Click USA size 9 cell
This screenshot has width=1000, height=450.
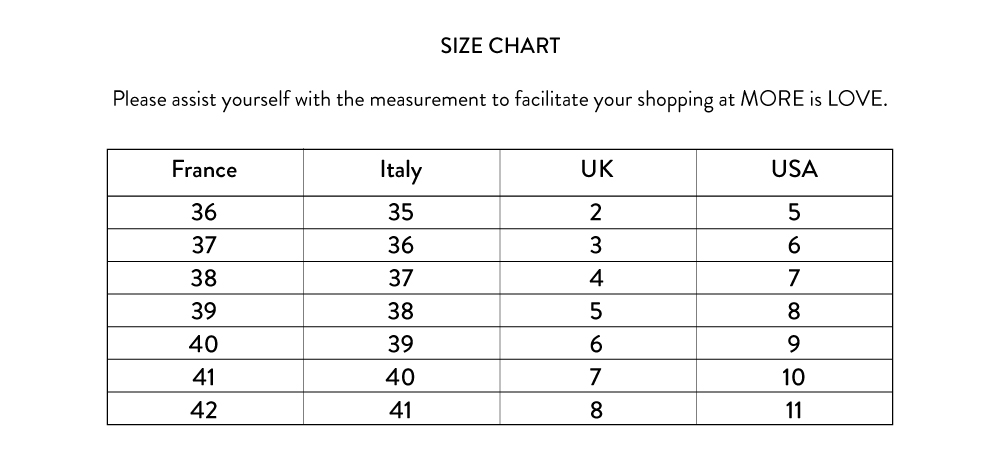click(794, 344)
